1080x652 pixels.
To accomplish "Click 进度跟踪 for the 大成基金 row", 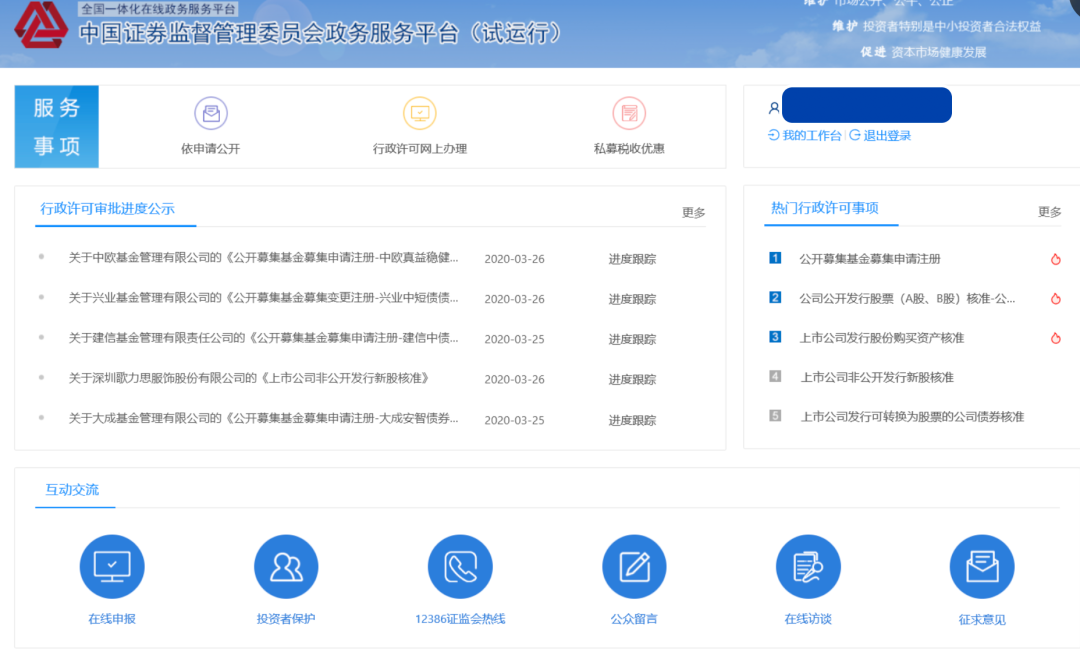I will 632,420.
